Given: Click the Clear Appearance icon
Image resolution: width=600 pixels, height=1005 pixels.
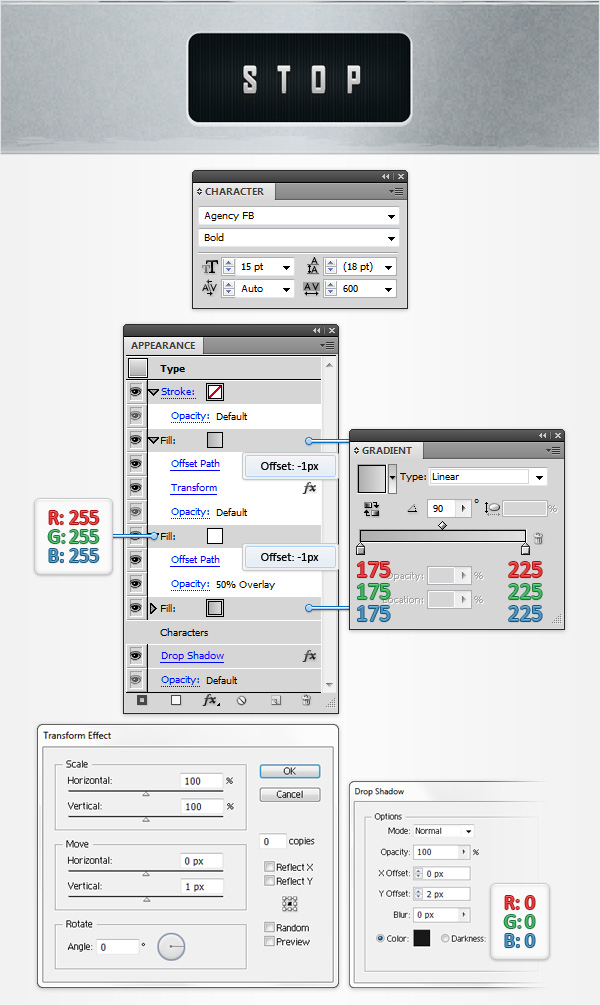Looking at the screenshot, I should [242, 701].
